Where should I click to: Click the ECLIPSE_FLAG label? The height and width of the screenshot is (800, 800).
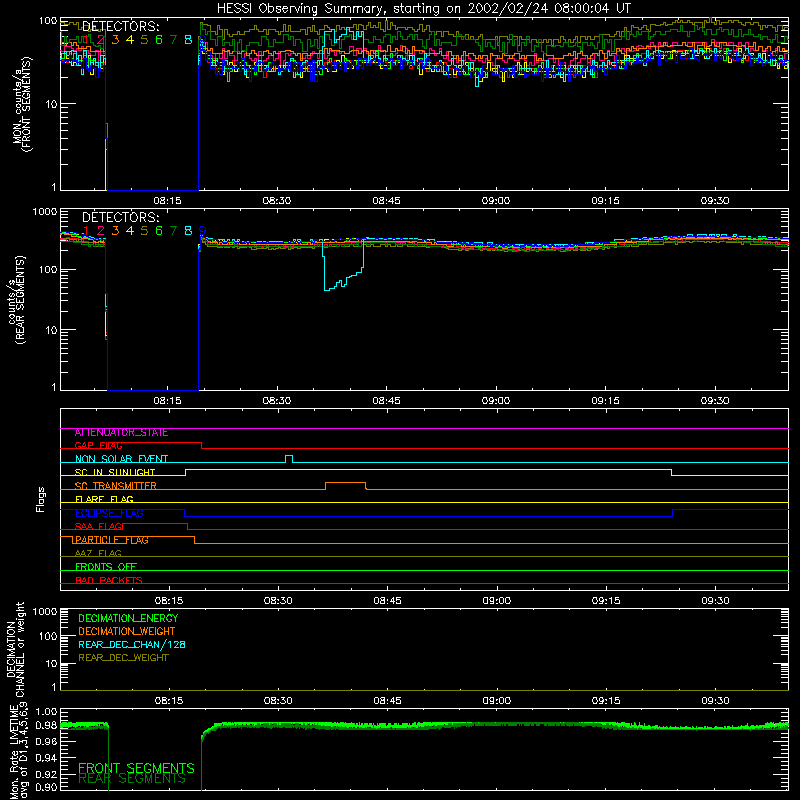(109, 513)
